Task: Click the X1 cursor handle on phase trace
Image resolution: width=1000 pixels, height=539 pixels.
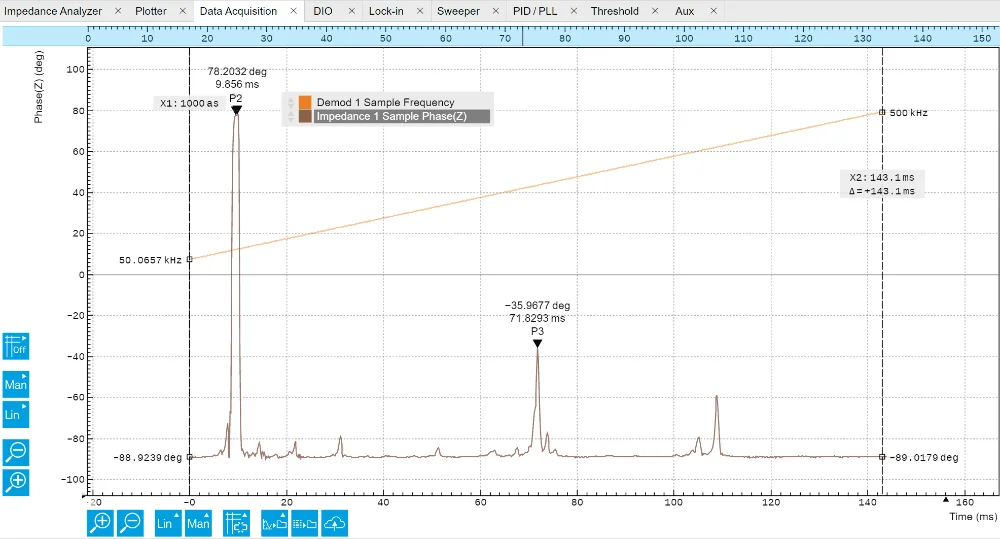Action: tap(189, 457)
